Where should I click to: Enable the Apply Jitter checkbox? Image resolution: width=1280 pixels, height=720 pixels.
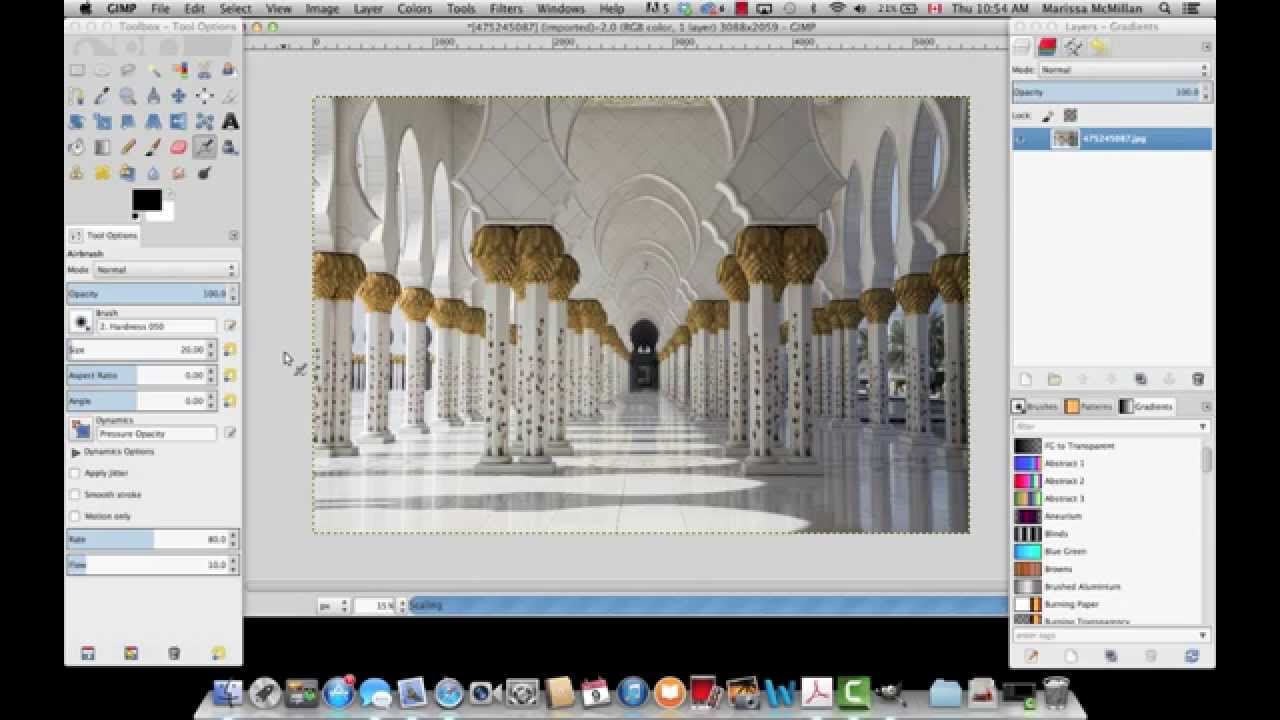75,473
